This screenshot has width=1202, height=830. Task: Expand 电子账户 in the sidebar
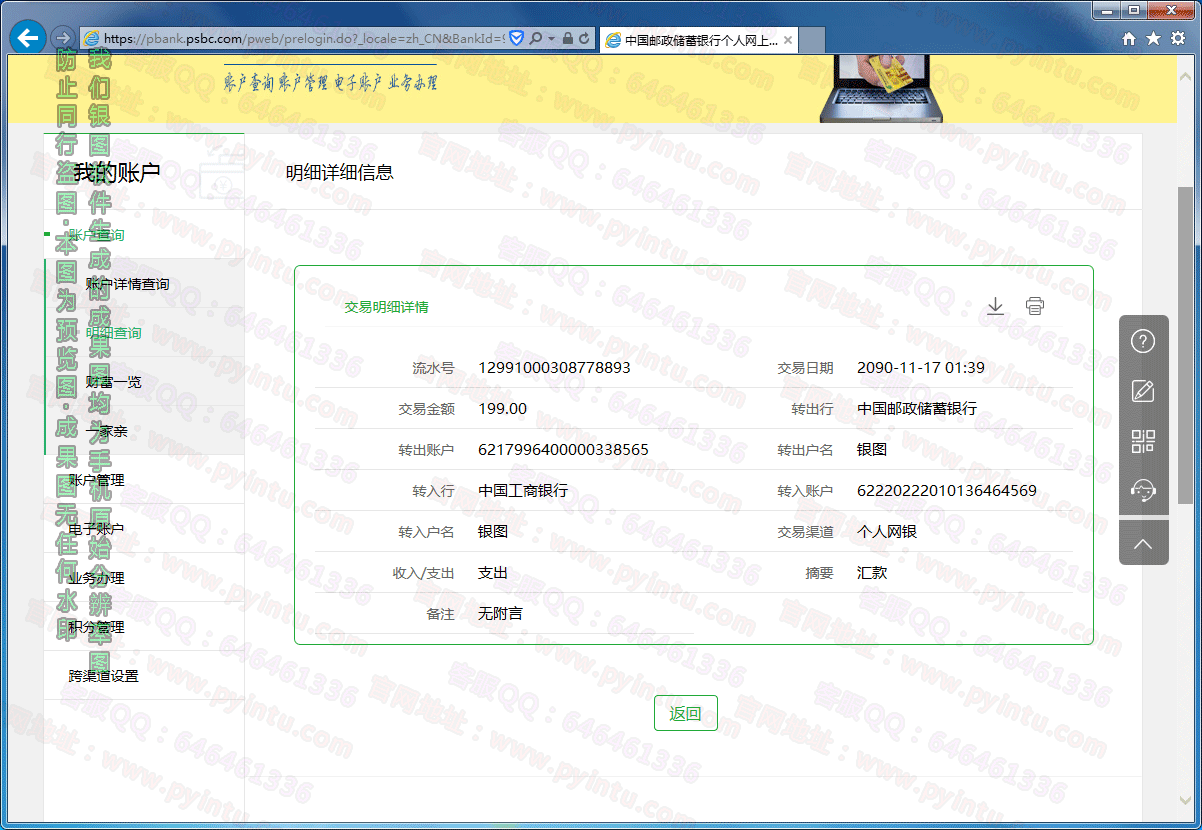96,529
